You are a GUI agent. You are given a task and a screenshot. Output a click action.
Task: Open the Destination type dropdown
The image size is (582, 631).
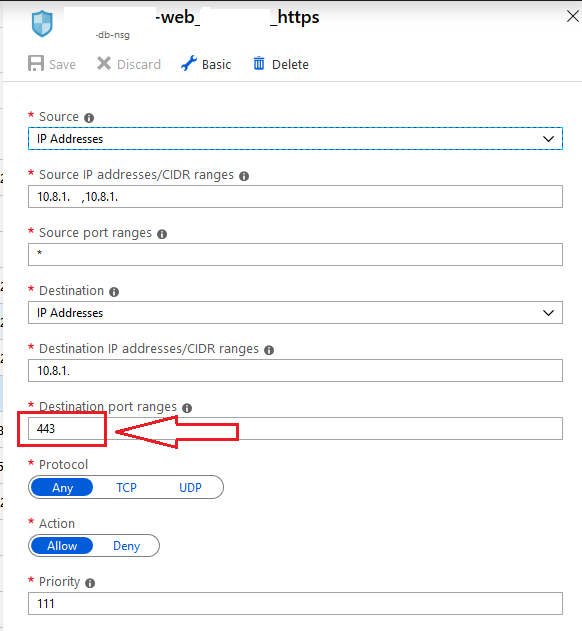coord(295,313)
